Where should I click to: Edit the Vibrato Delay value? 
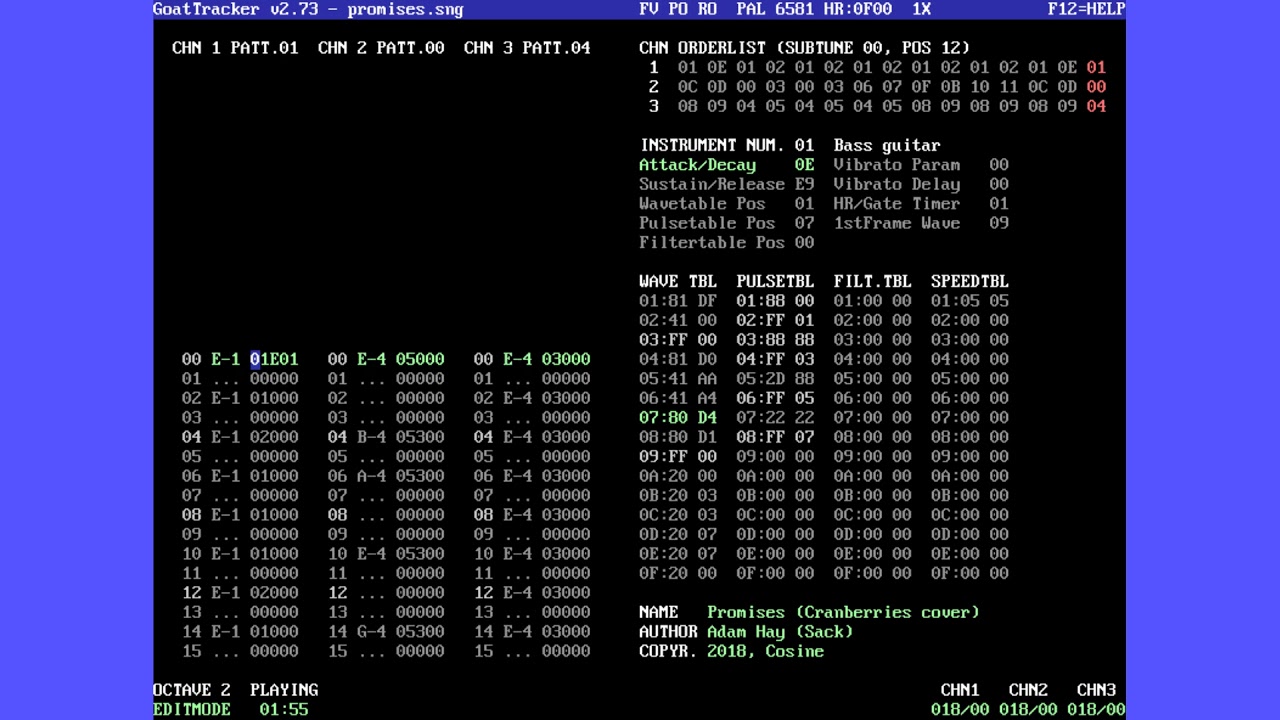[x=999, y=184]
